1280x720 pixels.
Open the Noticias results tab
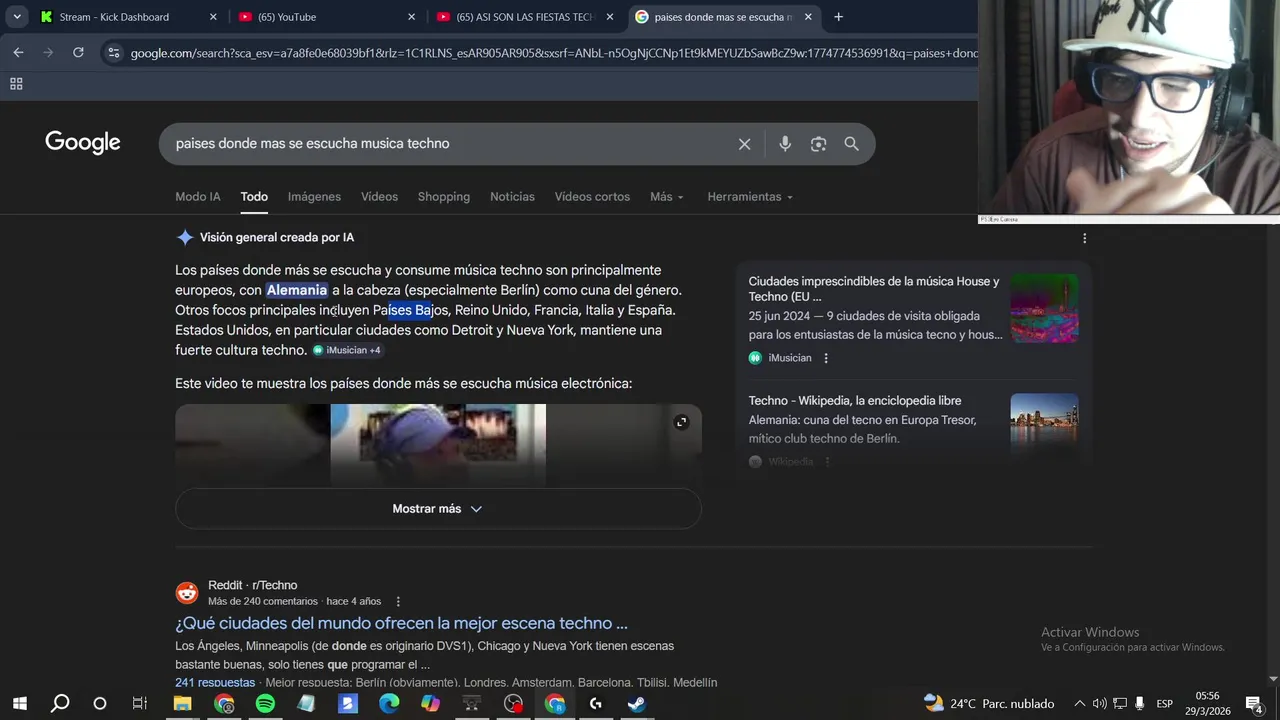pos(512,197)
